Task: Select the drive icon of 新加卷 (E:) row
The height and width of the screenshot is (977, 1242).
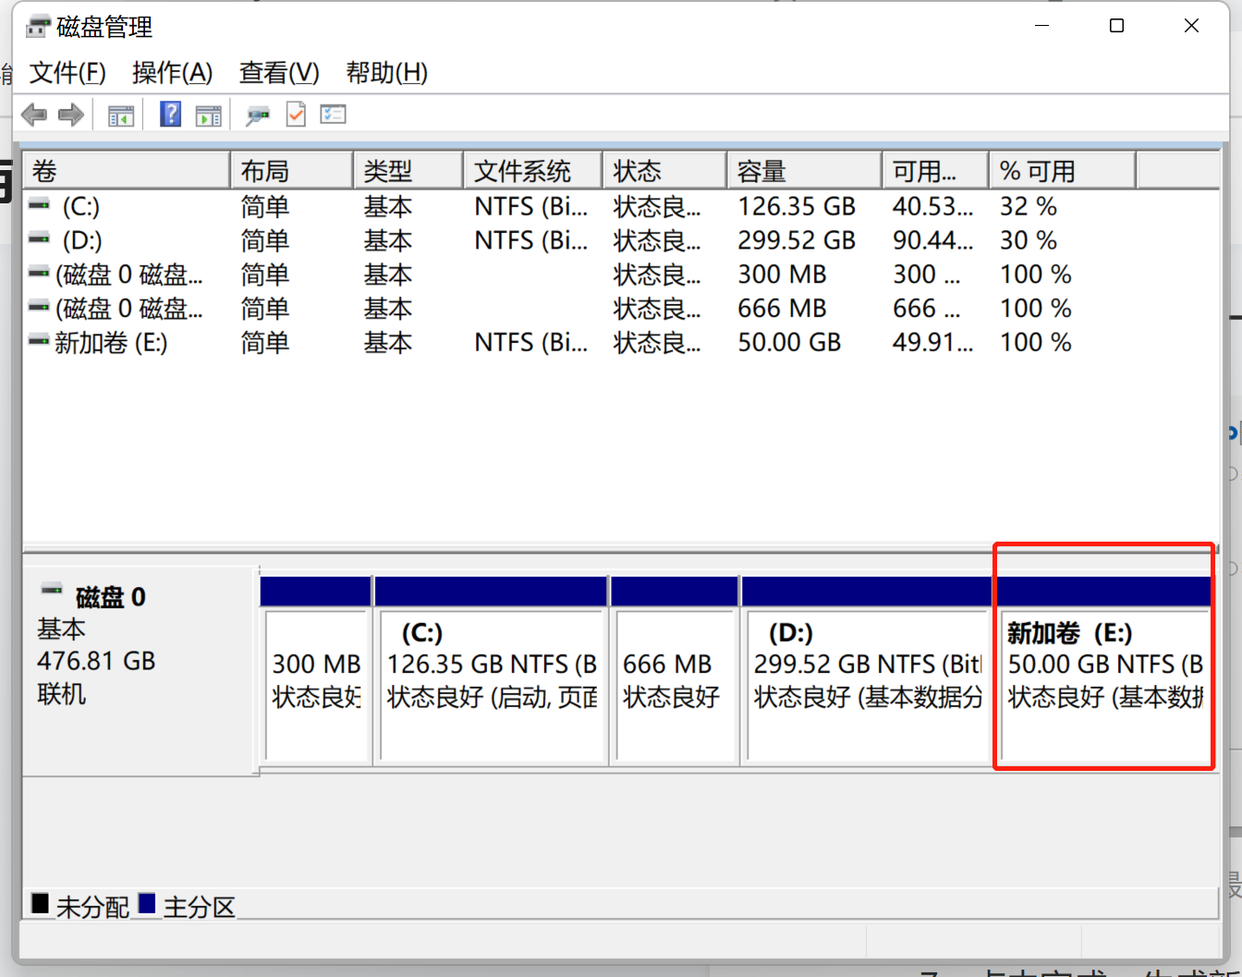Action: coord(39,341)
